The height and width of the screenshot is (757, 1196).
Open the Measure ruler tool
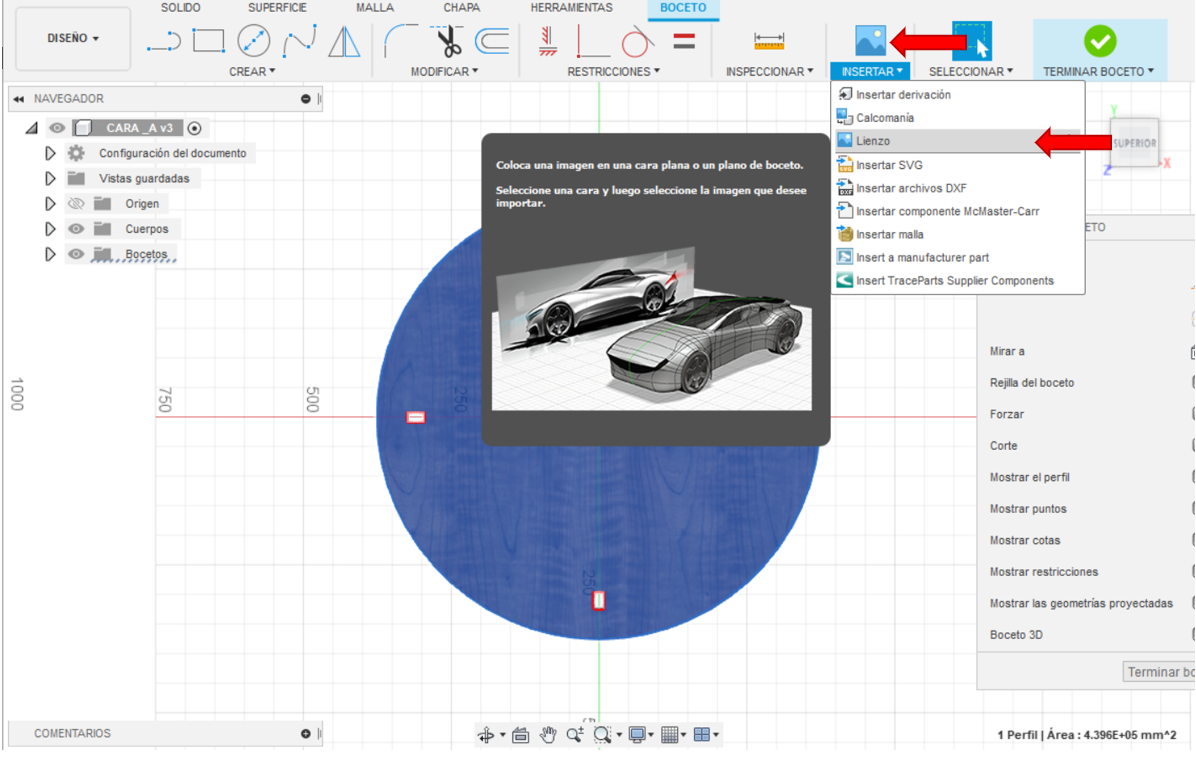(x=769, y=40)
